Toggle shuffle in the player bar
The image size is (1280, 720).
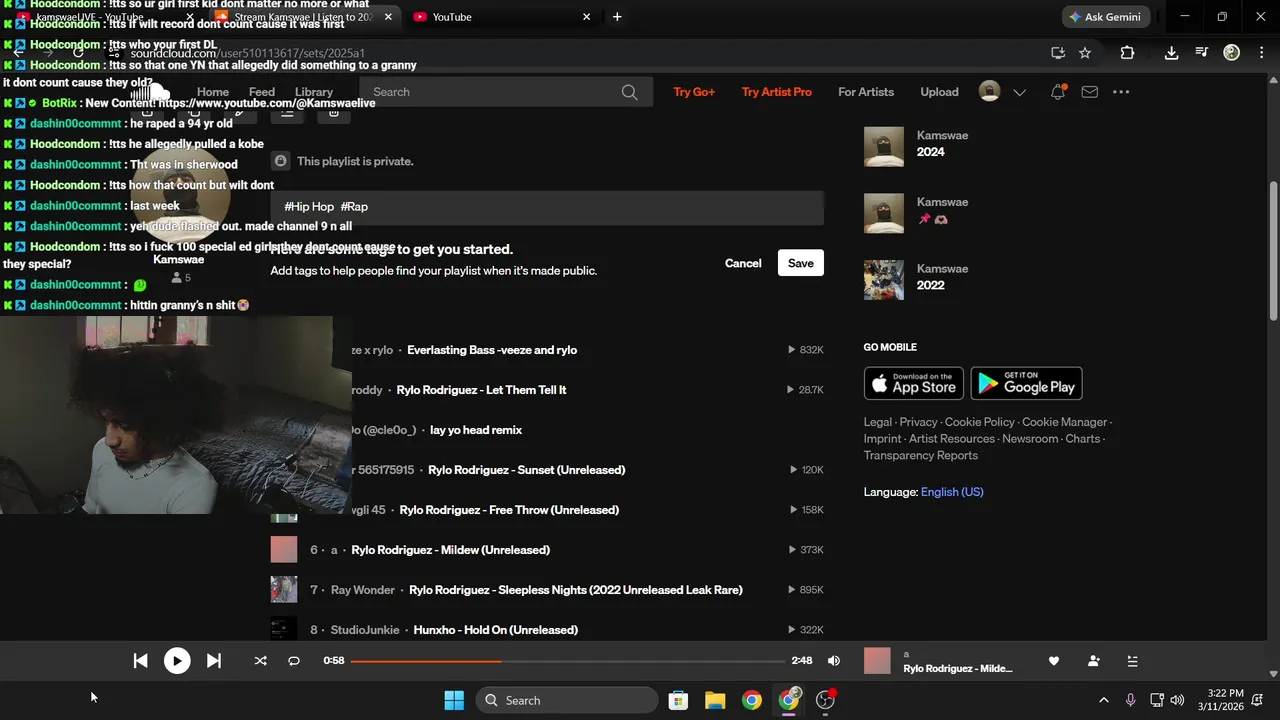pos(261,661)
